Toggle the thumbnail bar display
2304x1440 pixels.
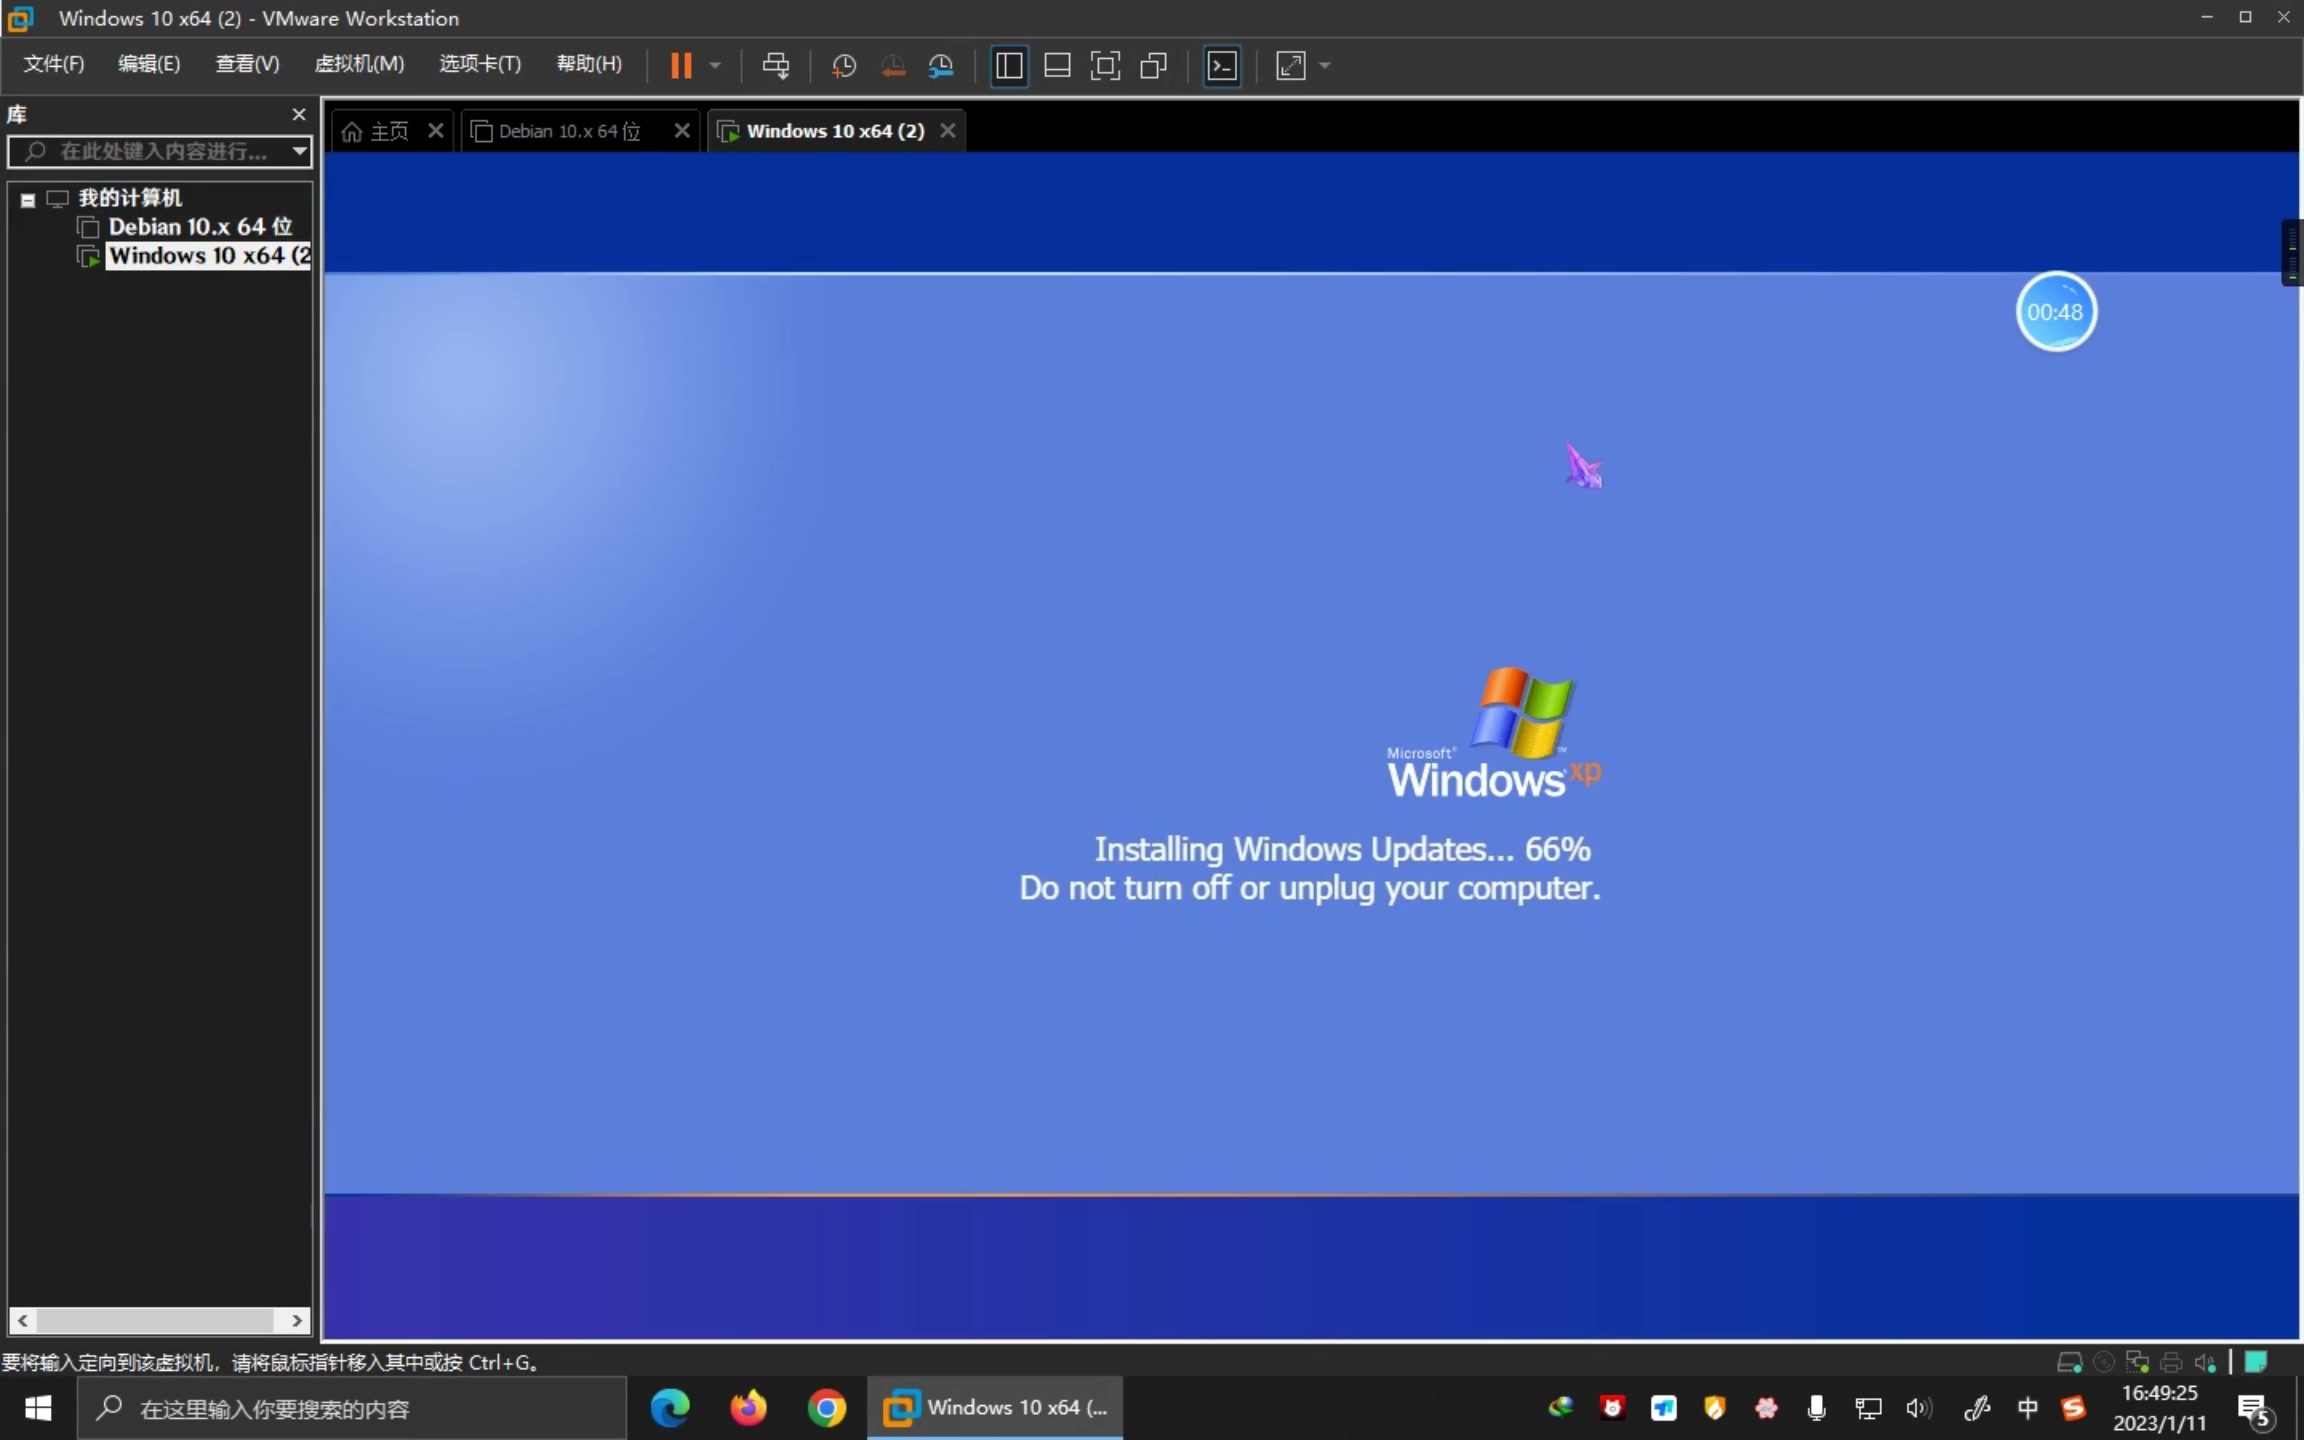pos(1056,65)
